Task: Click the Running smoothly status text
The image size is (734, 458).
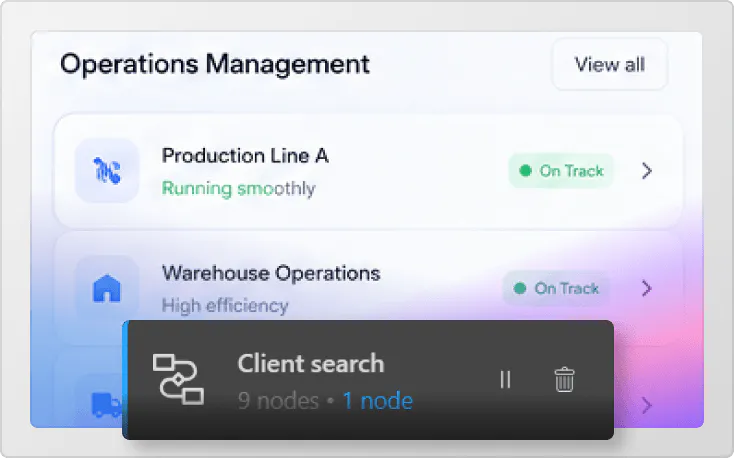Action: 238,189
